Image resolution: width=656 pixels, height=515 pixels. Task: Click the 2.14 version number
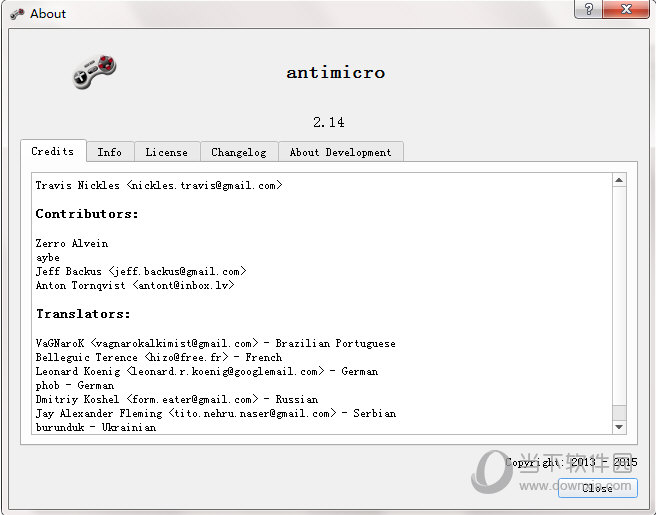point(329,122)
